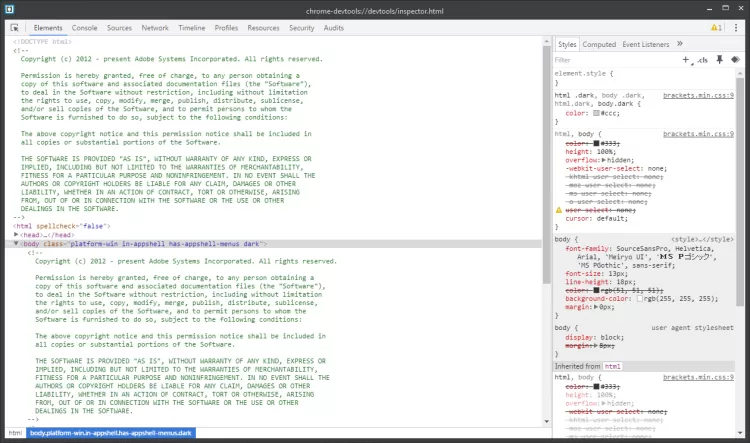Open the brackets.min.css:9 source link
The width and height of the screenshot is (750, 443).
(698, 95)
